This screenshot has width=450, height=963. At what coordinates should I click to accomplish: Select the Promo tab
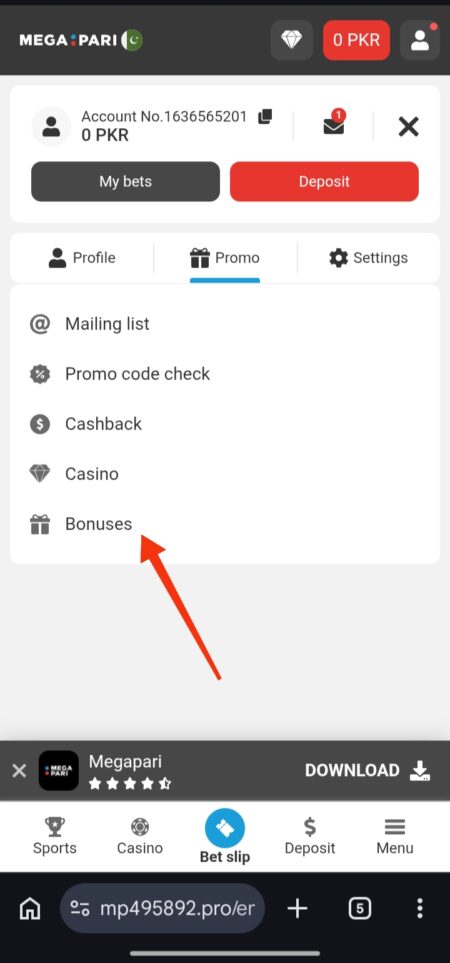click(x=225, y=258)
